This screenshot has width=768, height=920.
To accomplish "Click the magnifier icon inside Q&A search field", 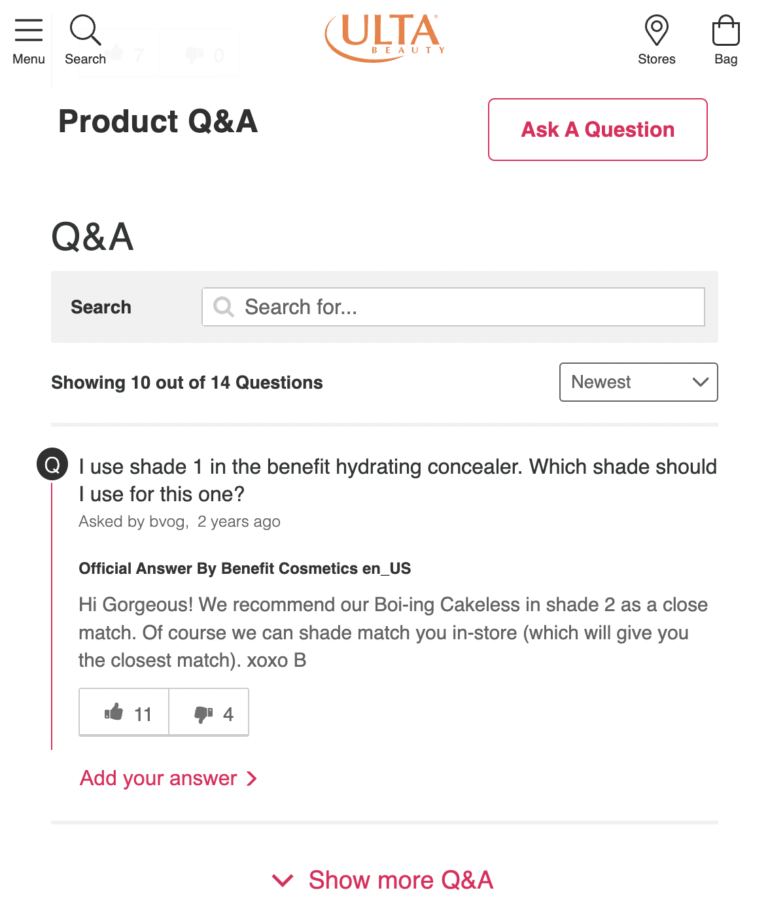I will 224,307.
